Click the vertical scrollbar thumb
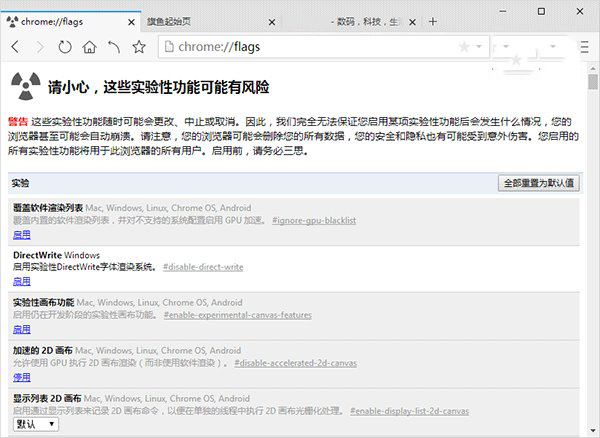The width and height of the screenshot is (600, 438). tap(593, 81)
